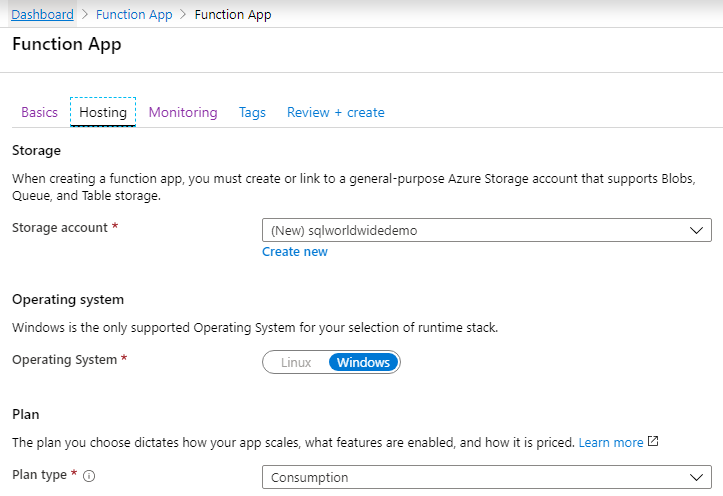The image size is (723, 496).
Task: Select Linux as the operating system
Action: [x=295, y=362]
